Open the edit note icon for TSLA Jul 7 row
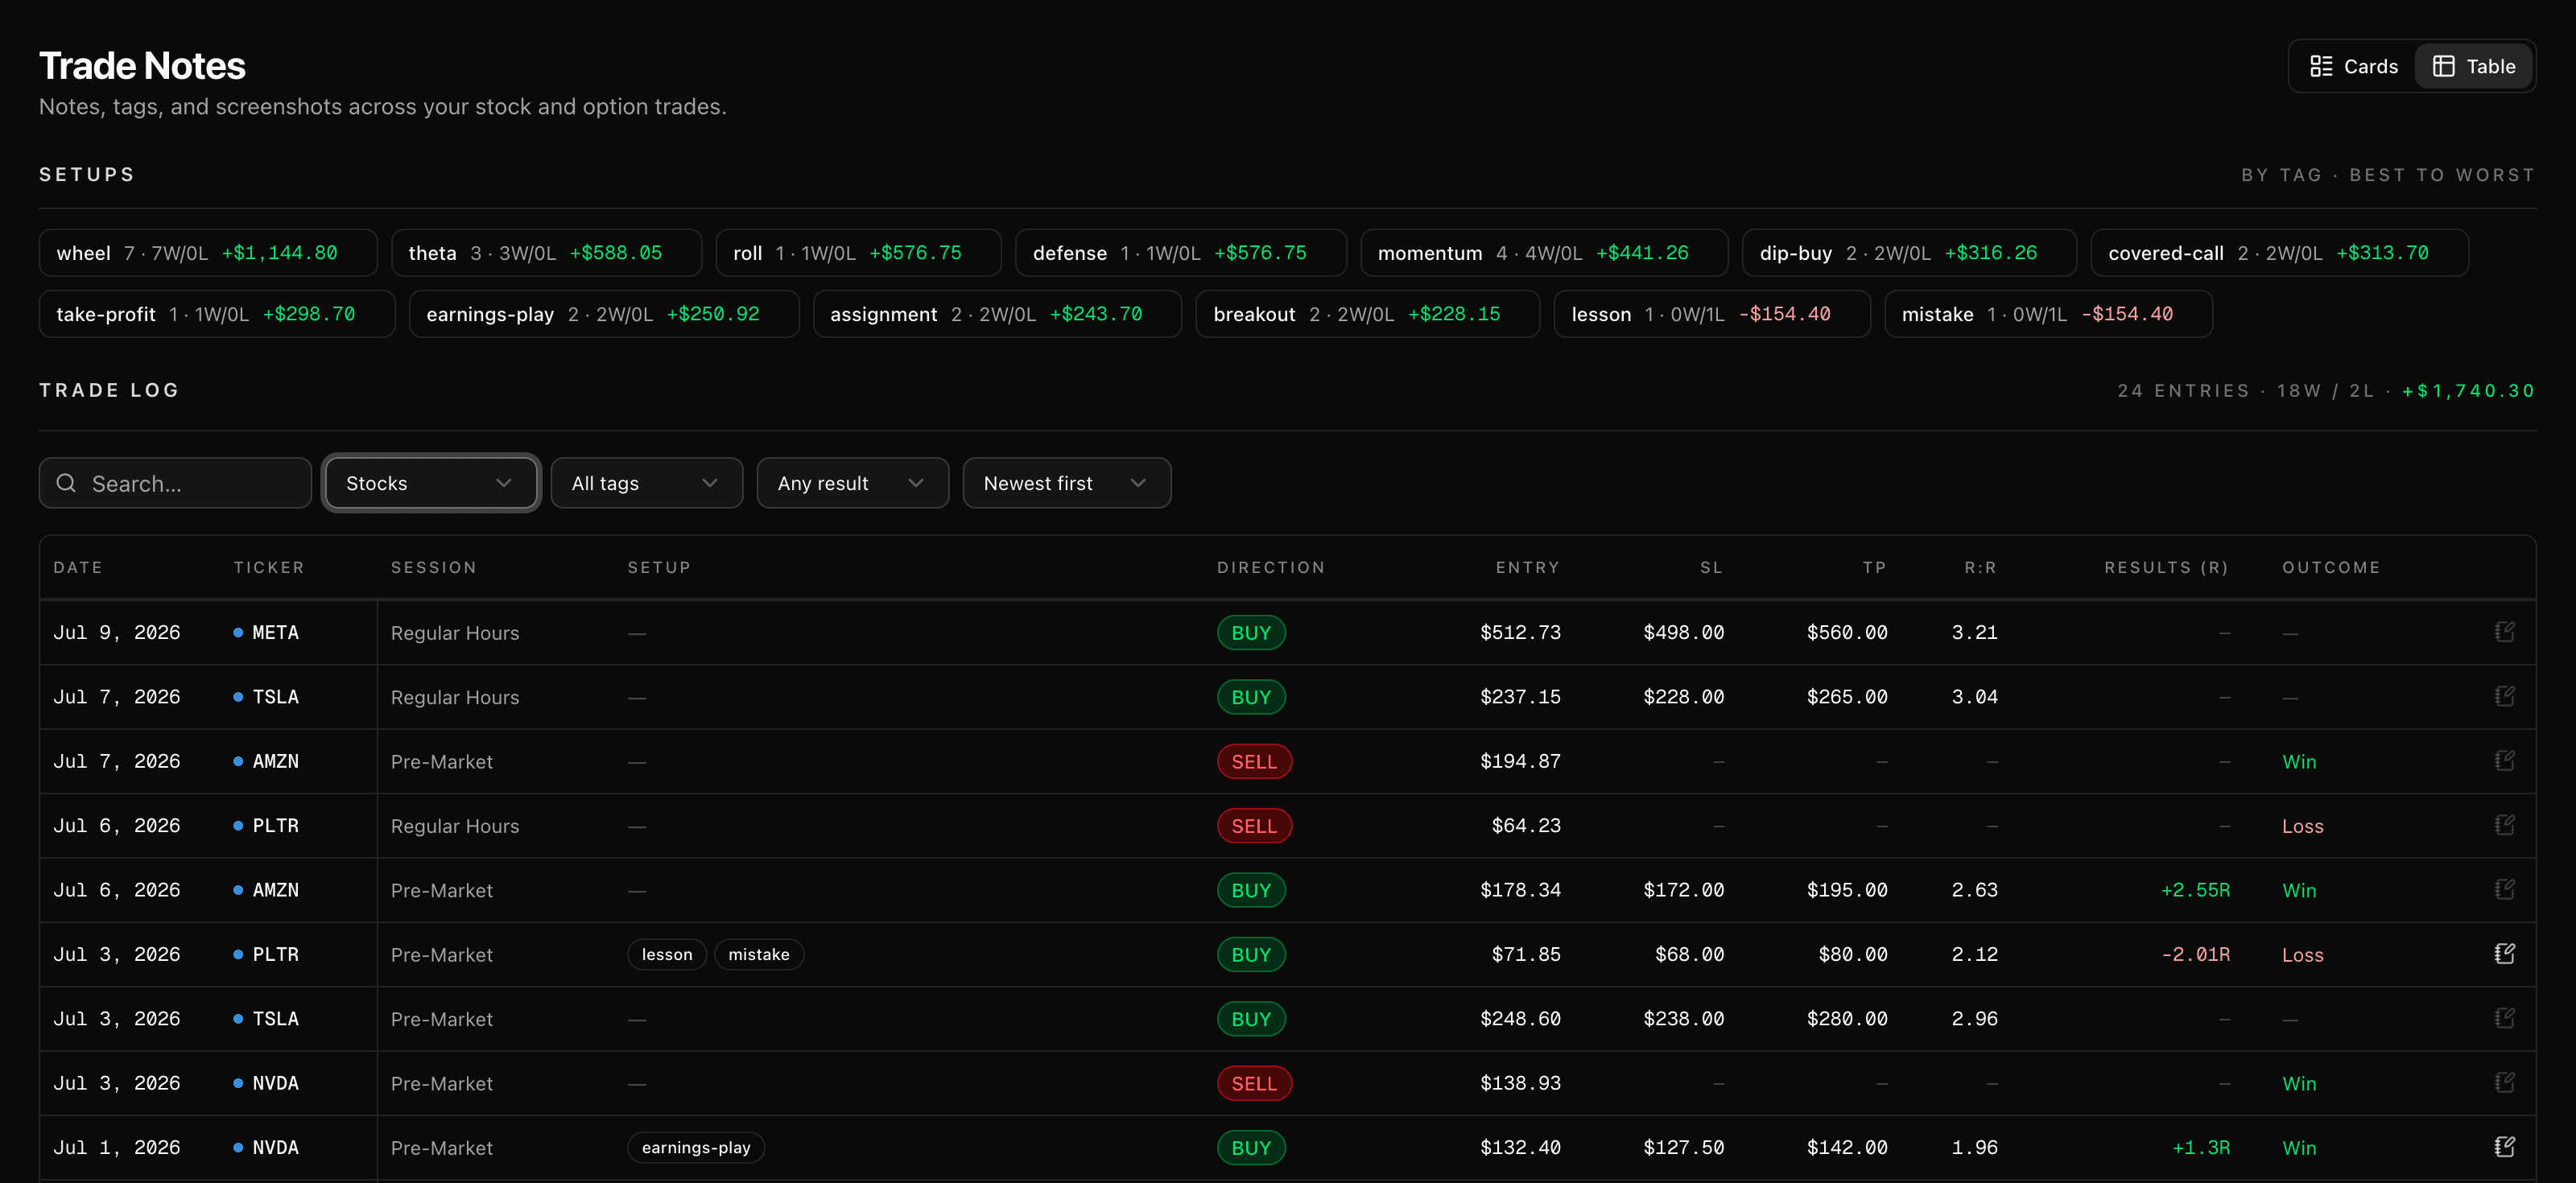Image resolution: width=2576 pixels, height=1183 pixels. click(2504, 696)
